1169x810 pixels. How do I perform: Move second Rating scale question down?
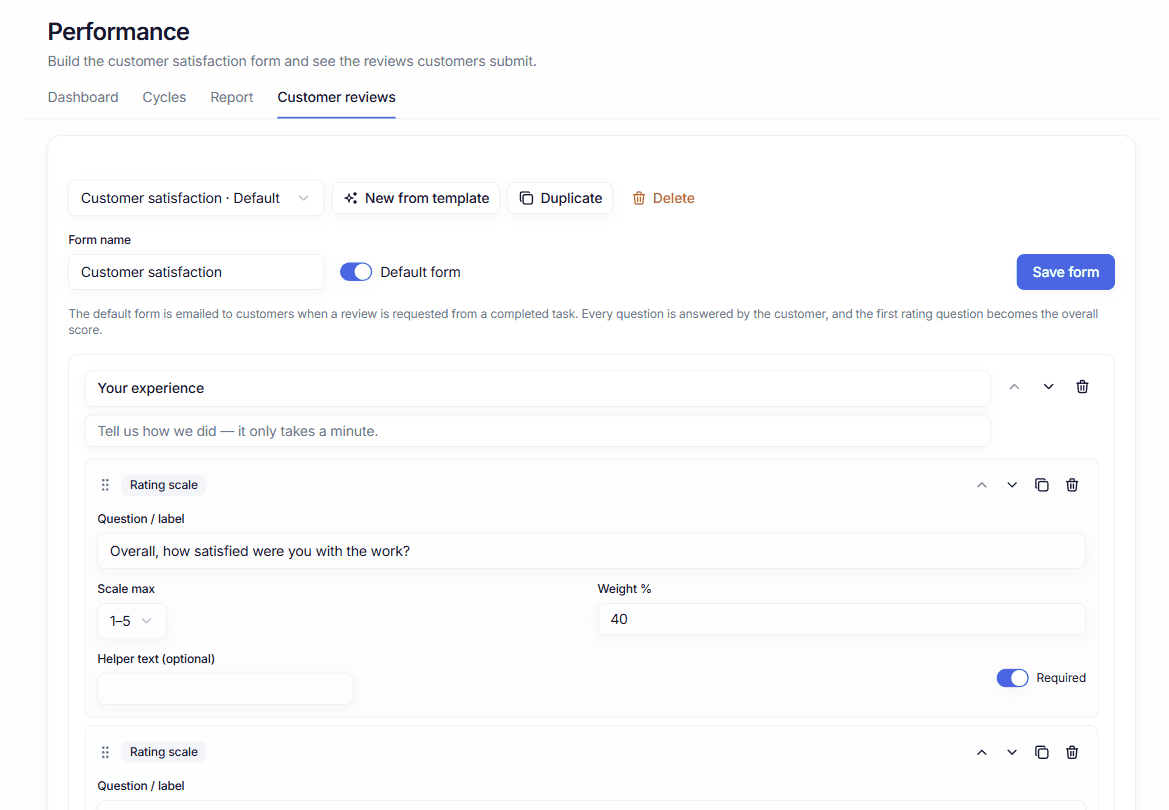1012,752
